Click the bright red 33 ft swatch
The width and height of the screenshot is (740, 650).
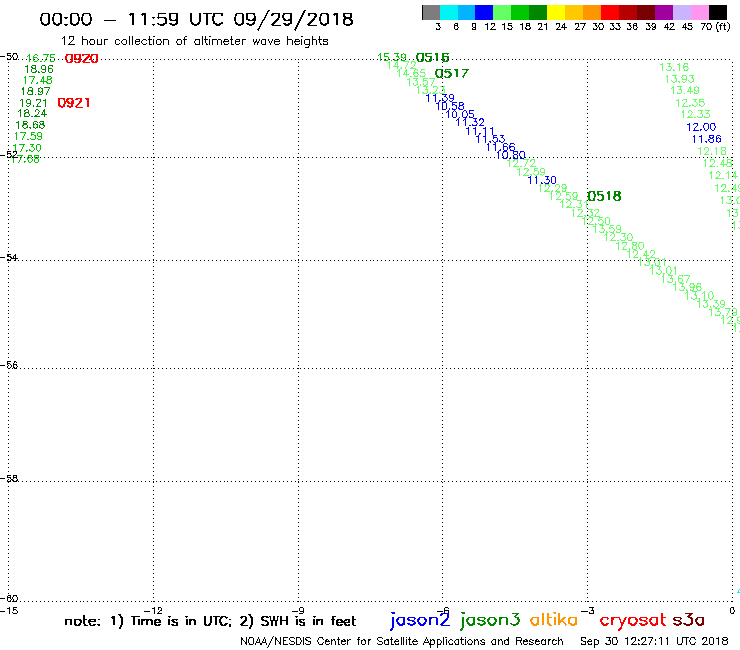tap(610, 12)
